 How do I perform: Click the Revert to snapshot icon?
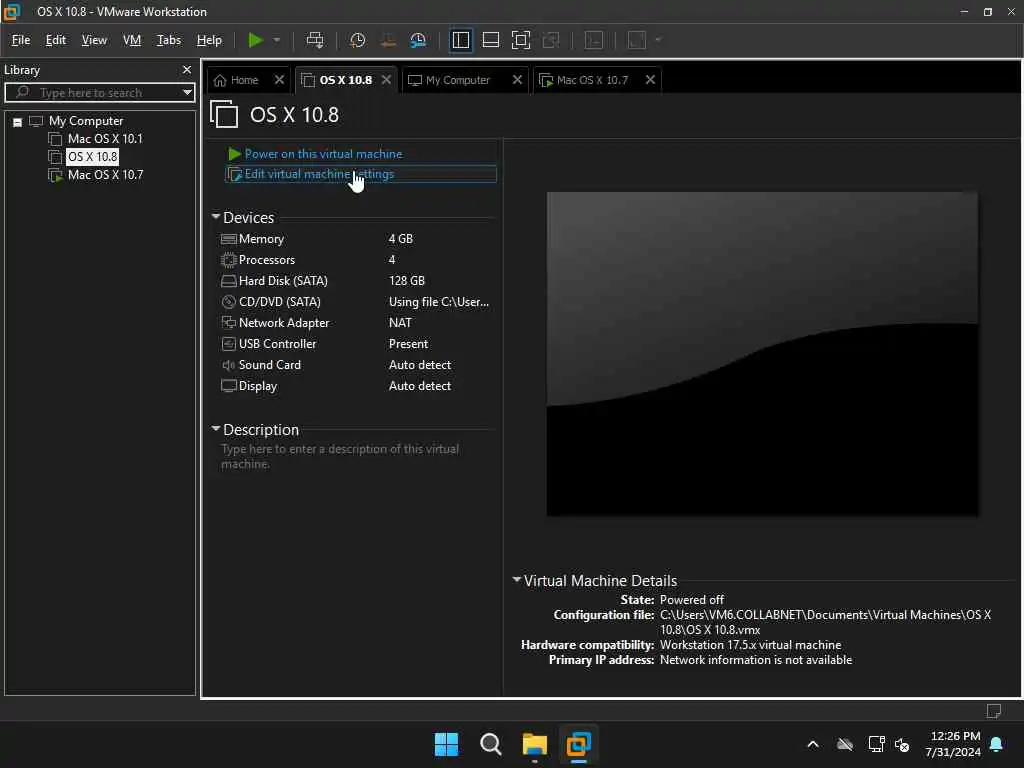coord(388,40)
